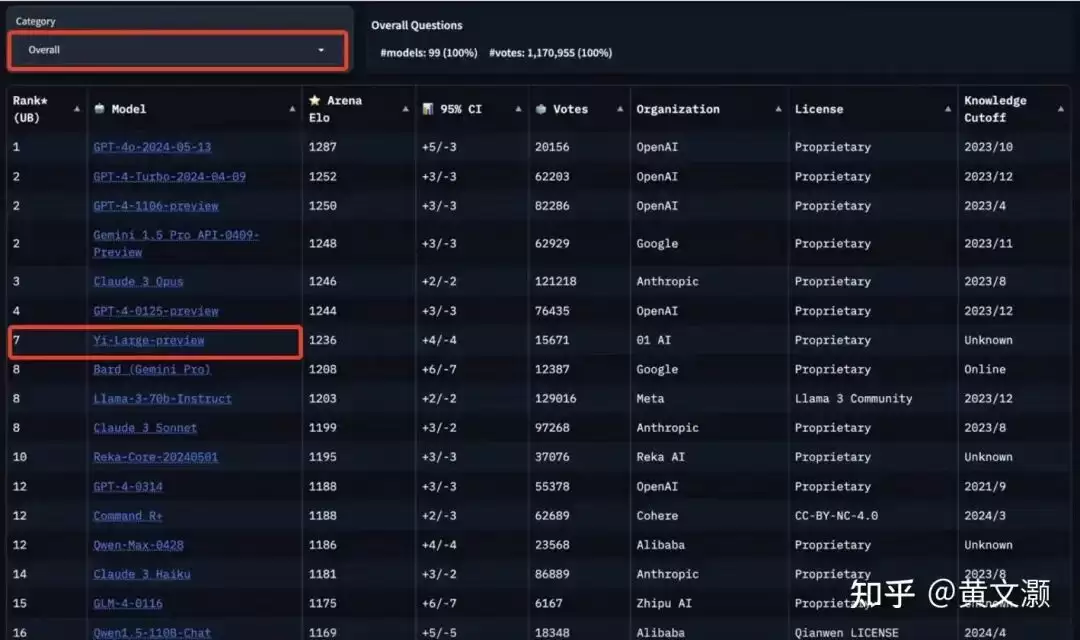Viewport: 1080px width, 640px height.
Task: Sort by Votes using header arrow
Action: point(620,109)
